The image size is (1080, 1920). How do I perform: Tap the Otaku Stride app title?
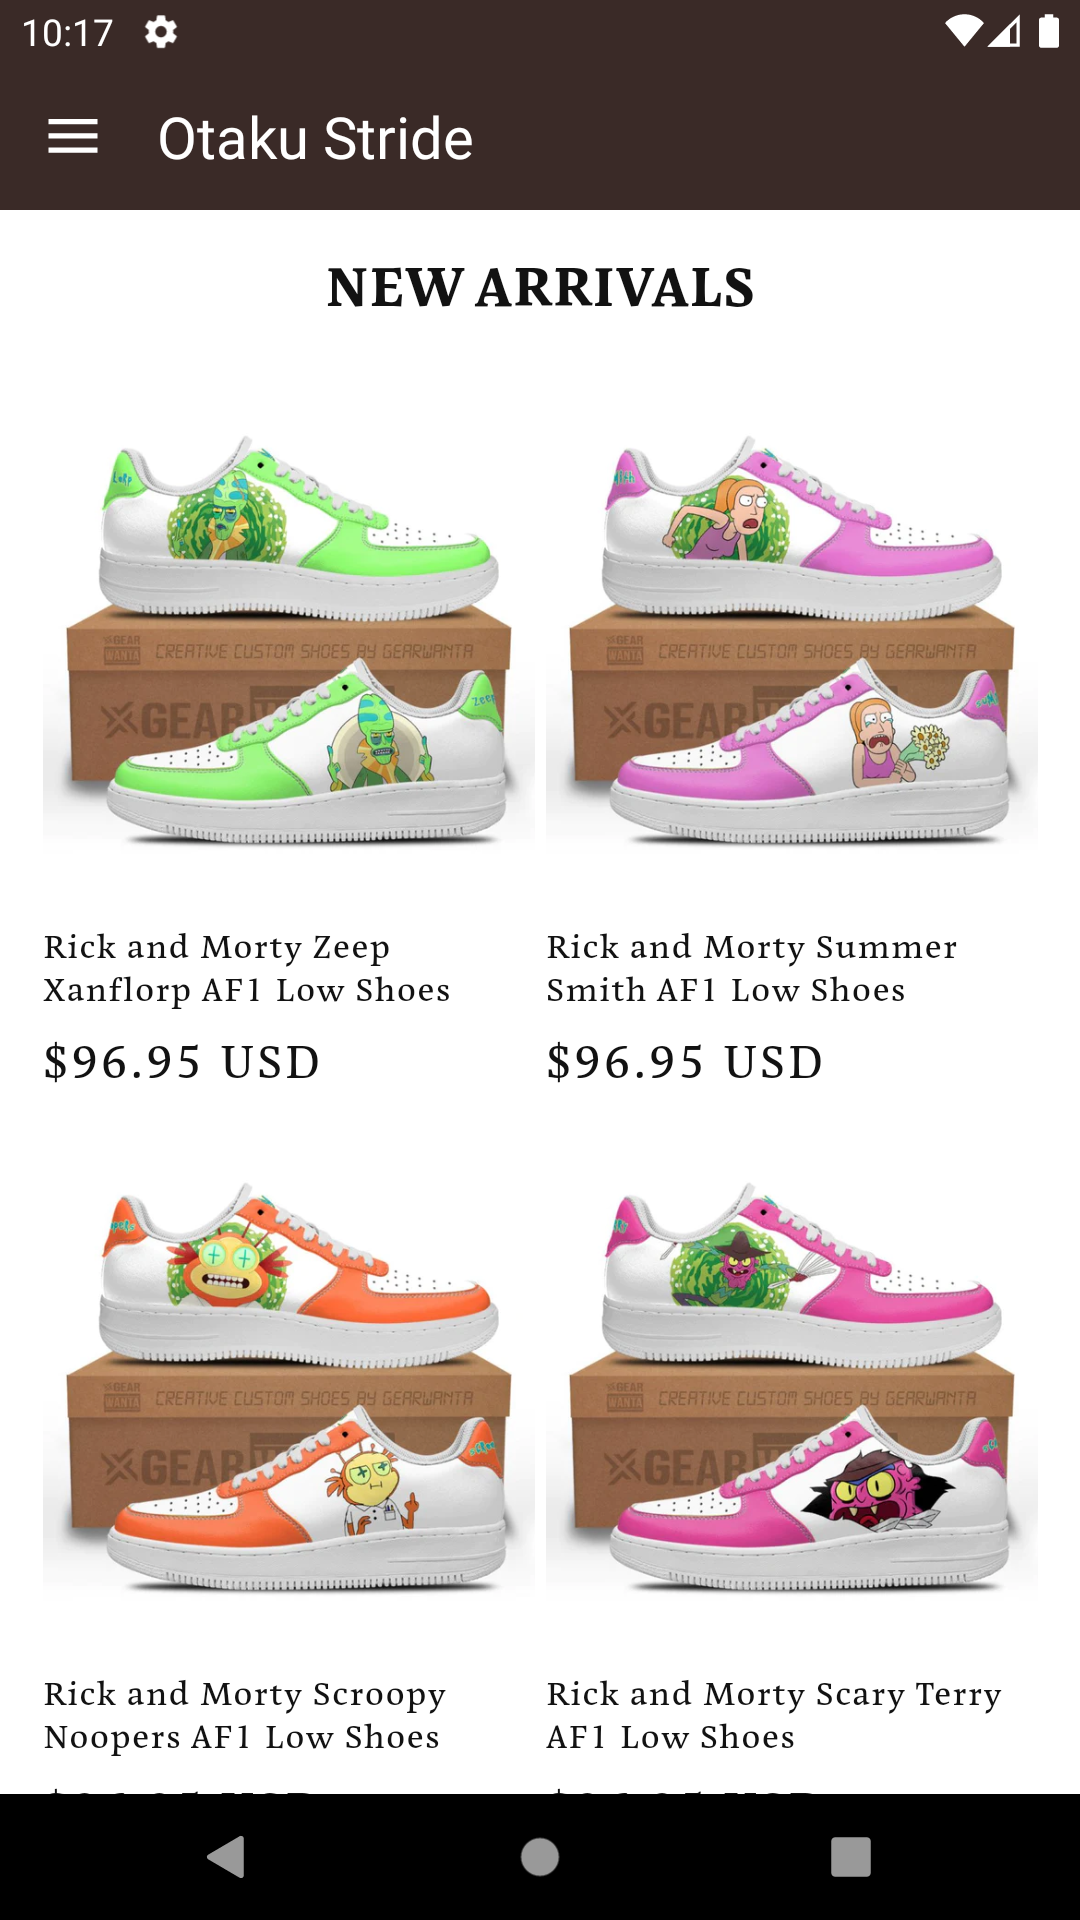pyautogui.click(x=315, y=138)
